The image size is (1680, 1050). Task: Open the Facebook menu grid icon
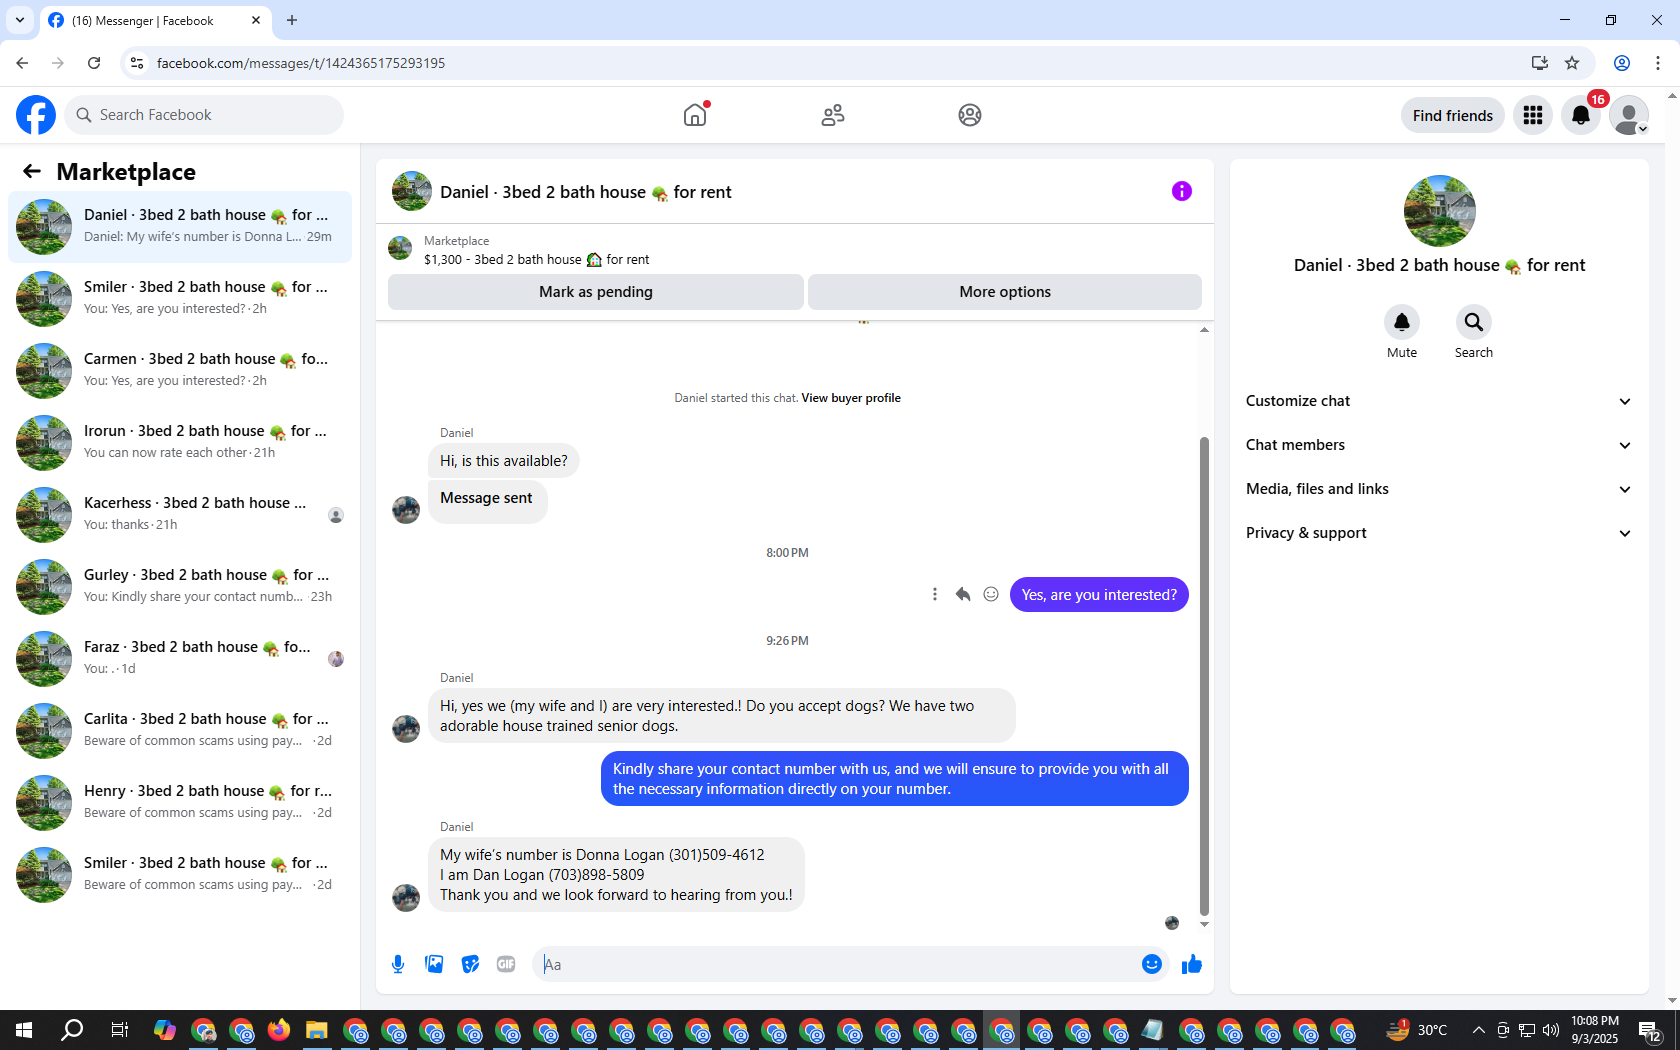click(x=1533, y=115)
